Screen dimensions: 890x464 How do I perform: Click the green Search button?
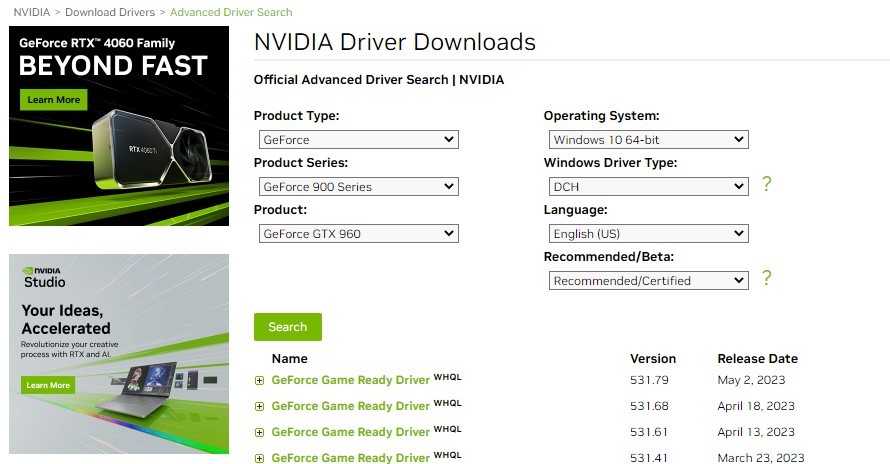click(288, 327)
